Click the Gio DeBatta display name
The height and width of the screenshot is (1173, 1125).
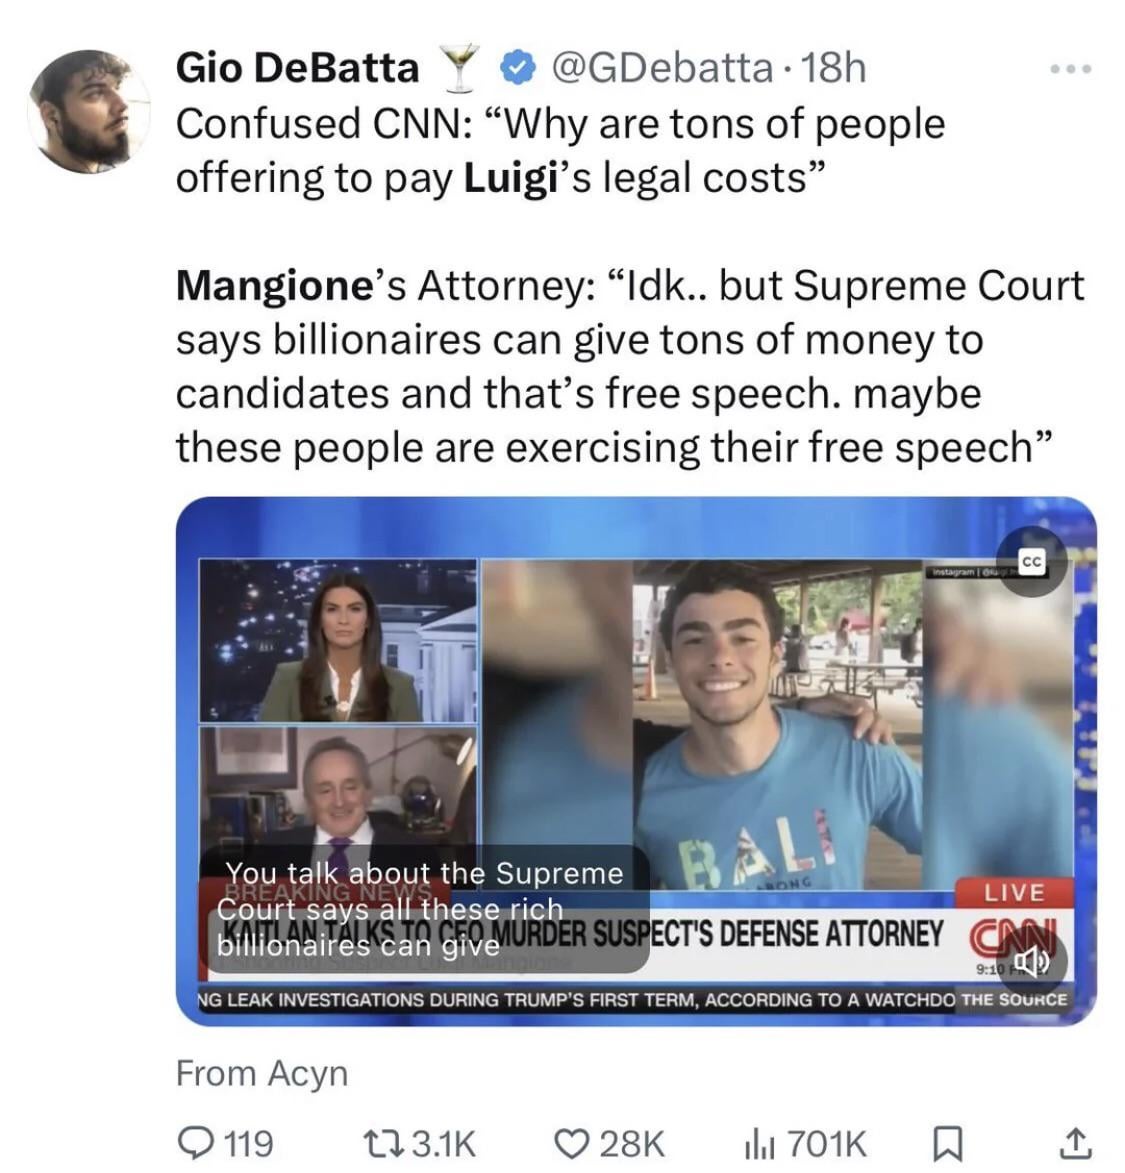(297, 68)
